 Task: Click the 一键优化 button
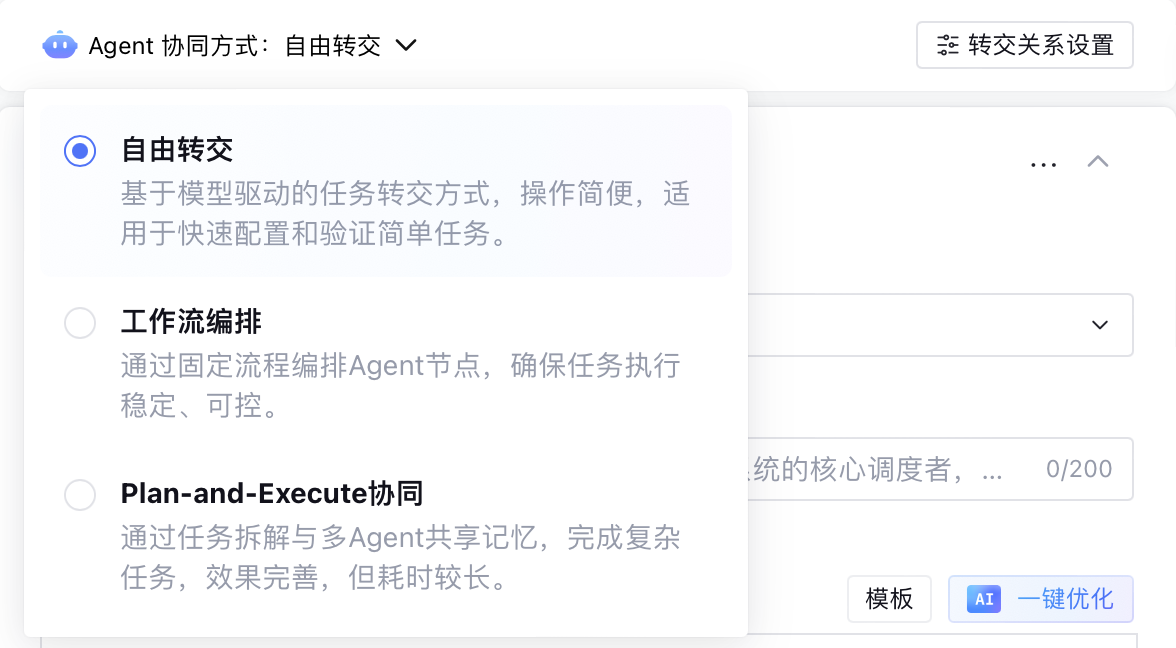[1041, 598]
